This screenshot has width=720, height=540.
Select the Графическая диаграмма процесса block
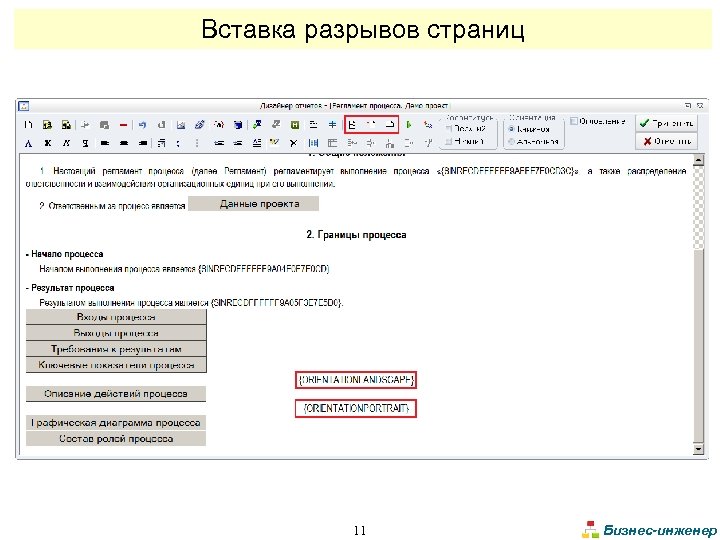click(x=116, y=422)
